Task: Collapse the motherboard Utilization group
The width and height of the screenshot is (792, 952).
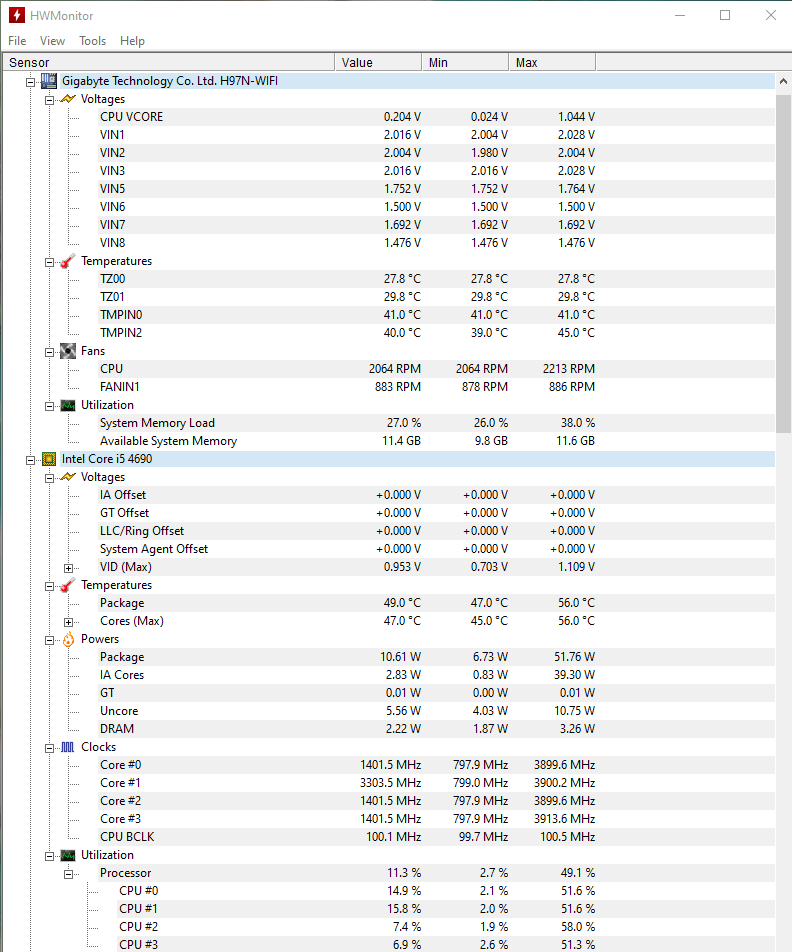Action: pyautogui.click(x=50, y=406)
